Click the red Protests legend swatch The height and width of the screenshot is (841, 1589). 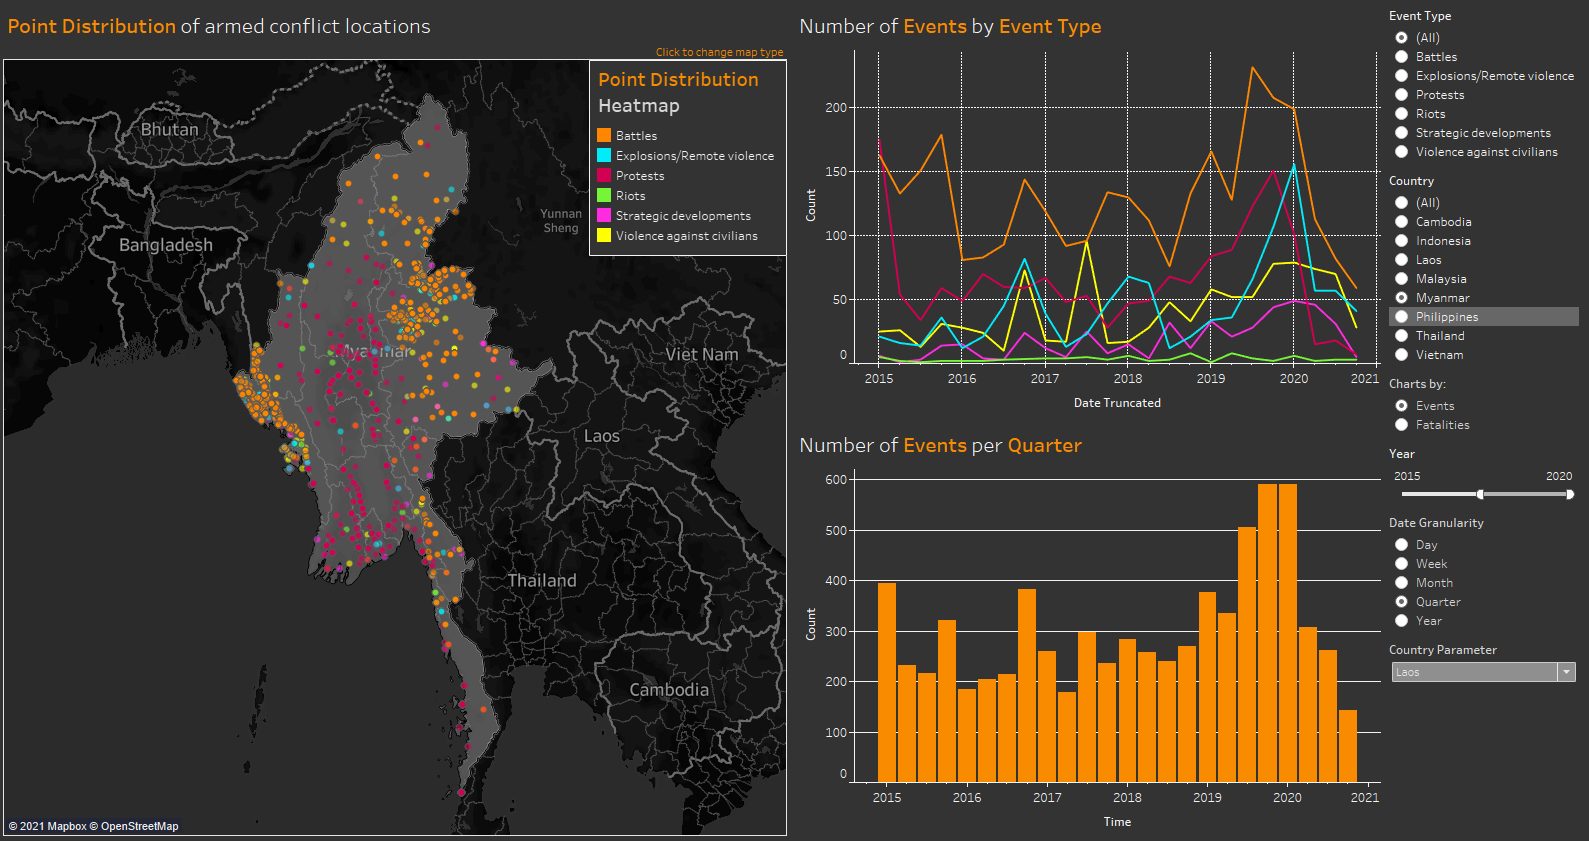click(604, 175)
